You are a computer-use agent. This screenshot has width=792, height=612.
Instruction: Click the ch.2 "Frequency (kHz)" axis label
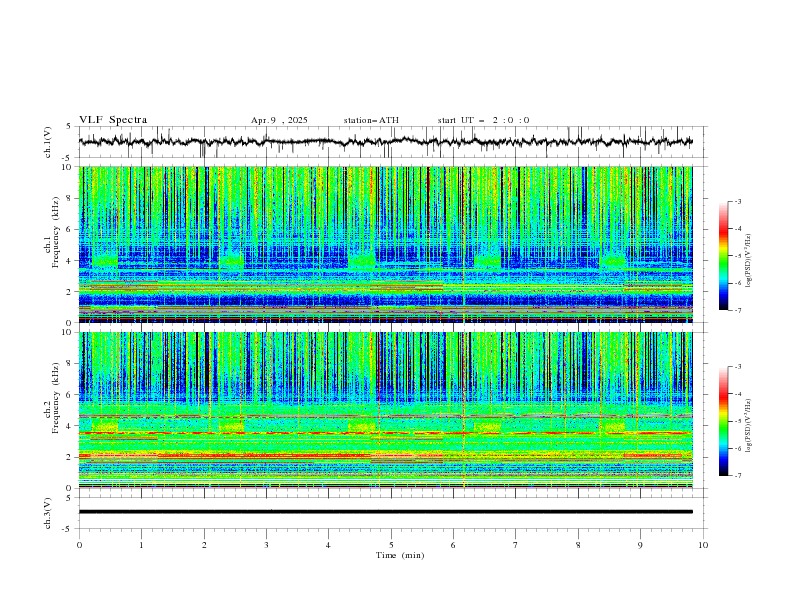tap(56, 397)
